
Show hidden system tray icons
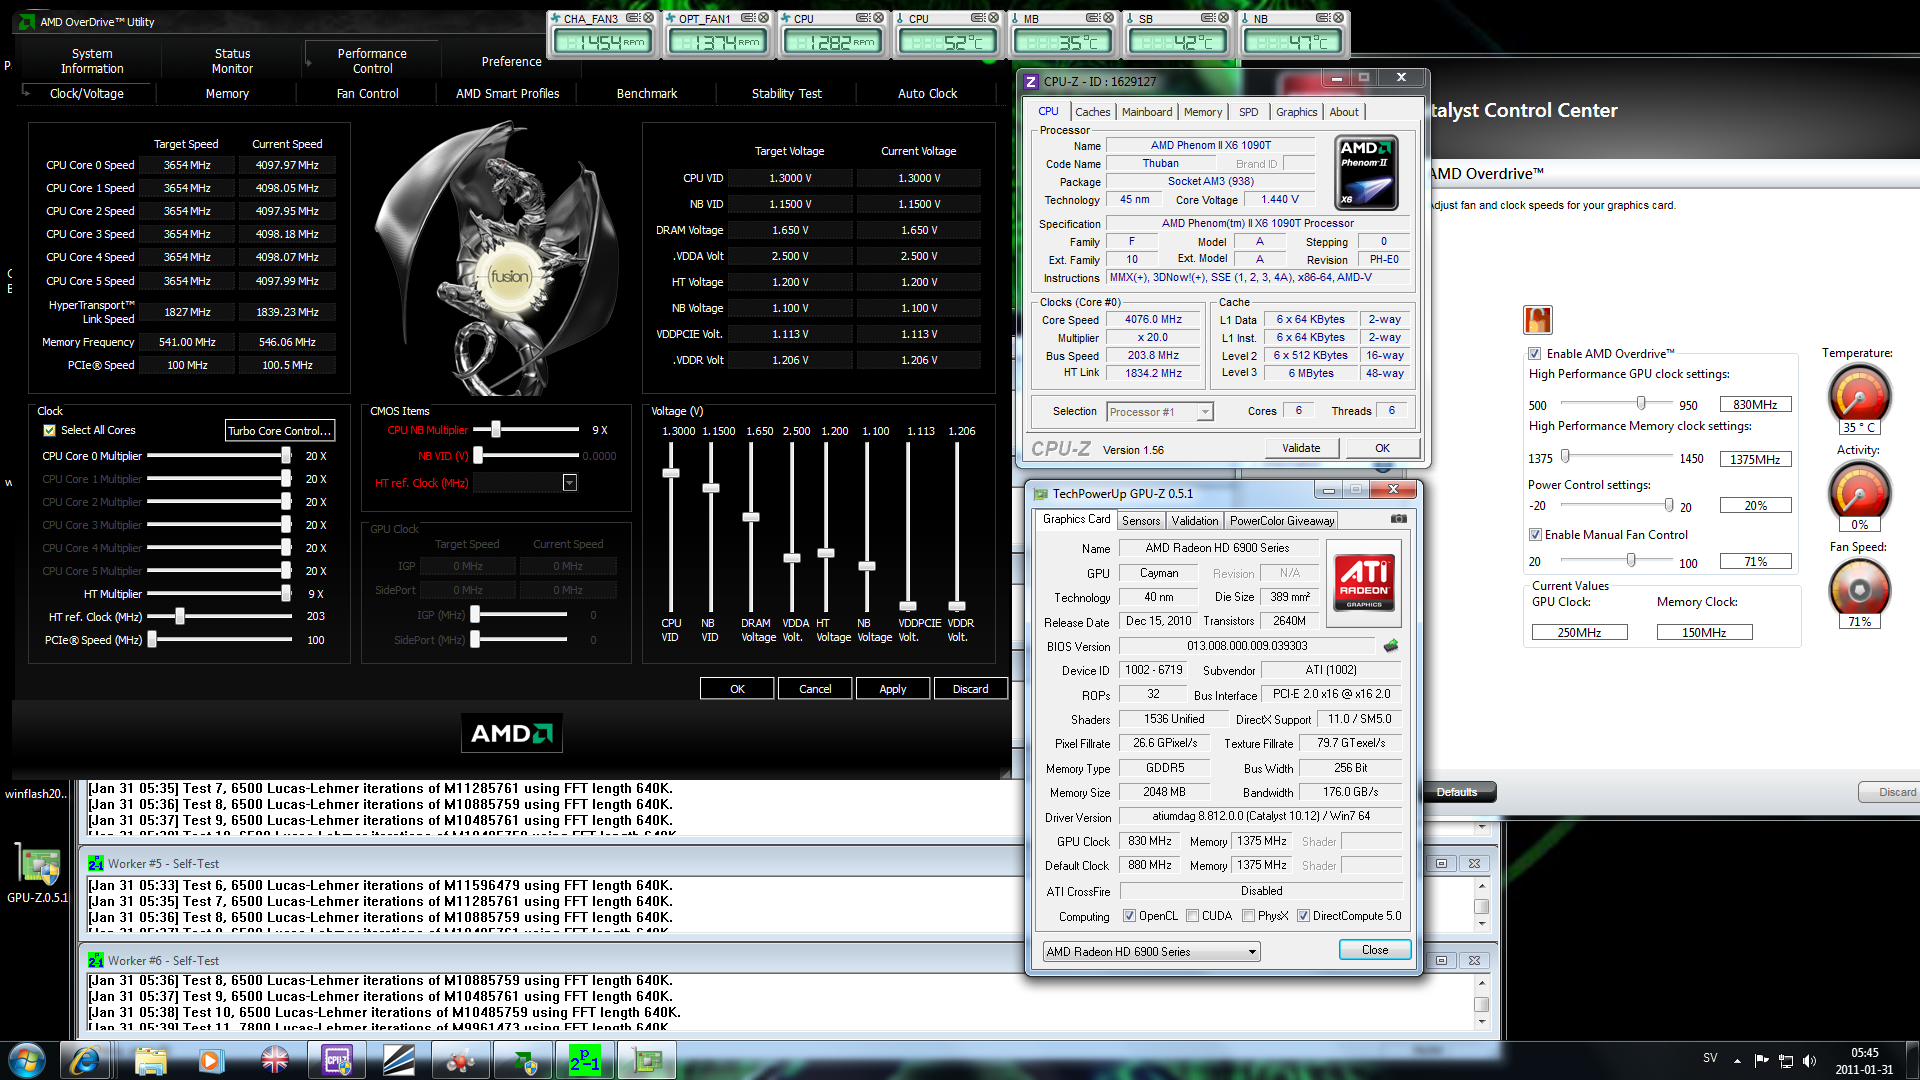pos(1737,1061)
